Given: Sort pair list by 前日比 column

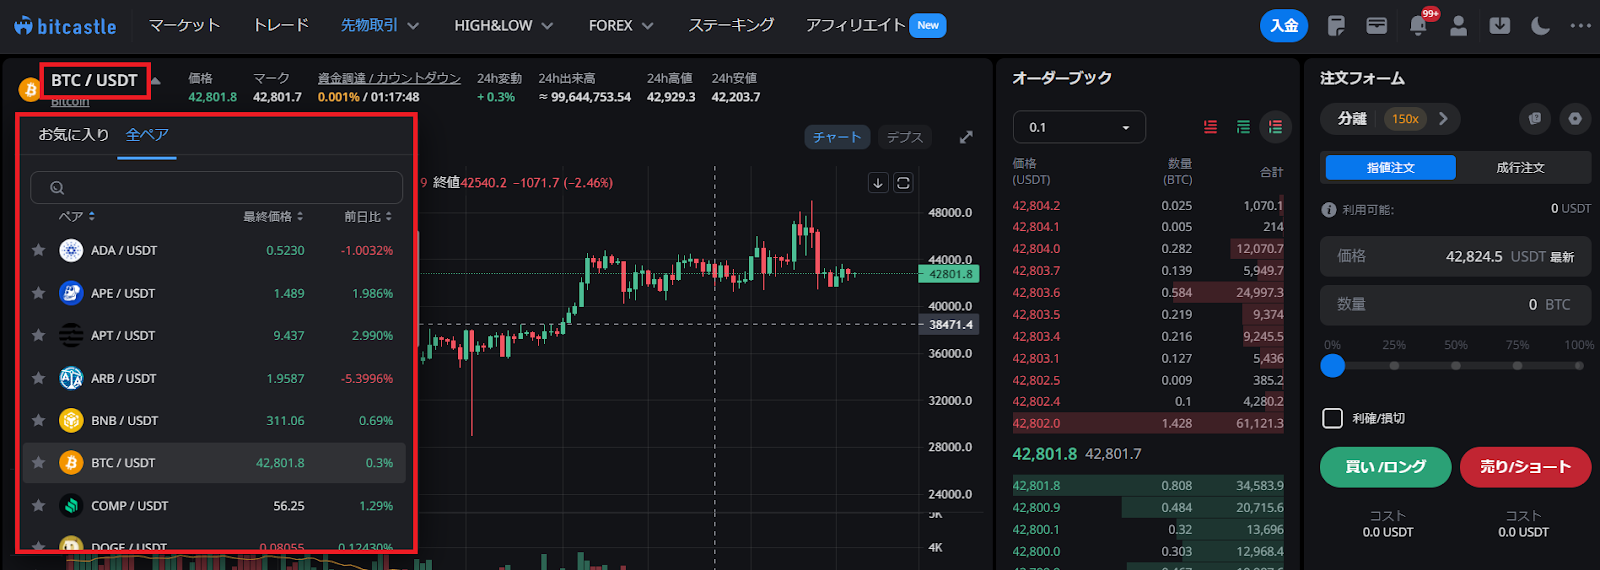Looking at the screenshot, I should coord(368,216).
